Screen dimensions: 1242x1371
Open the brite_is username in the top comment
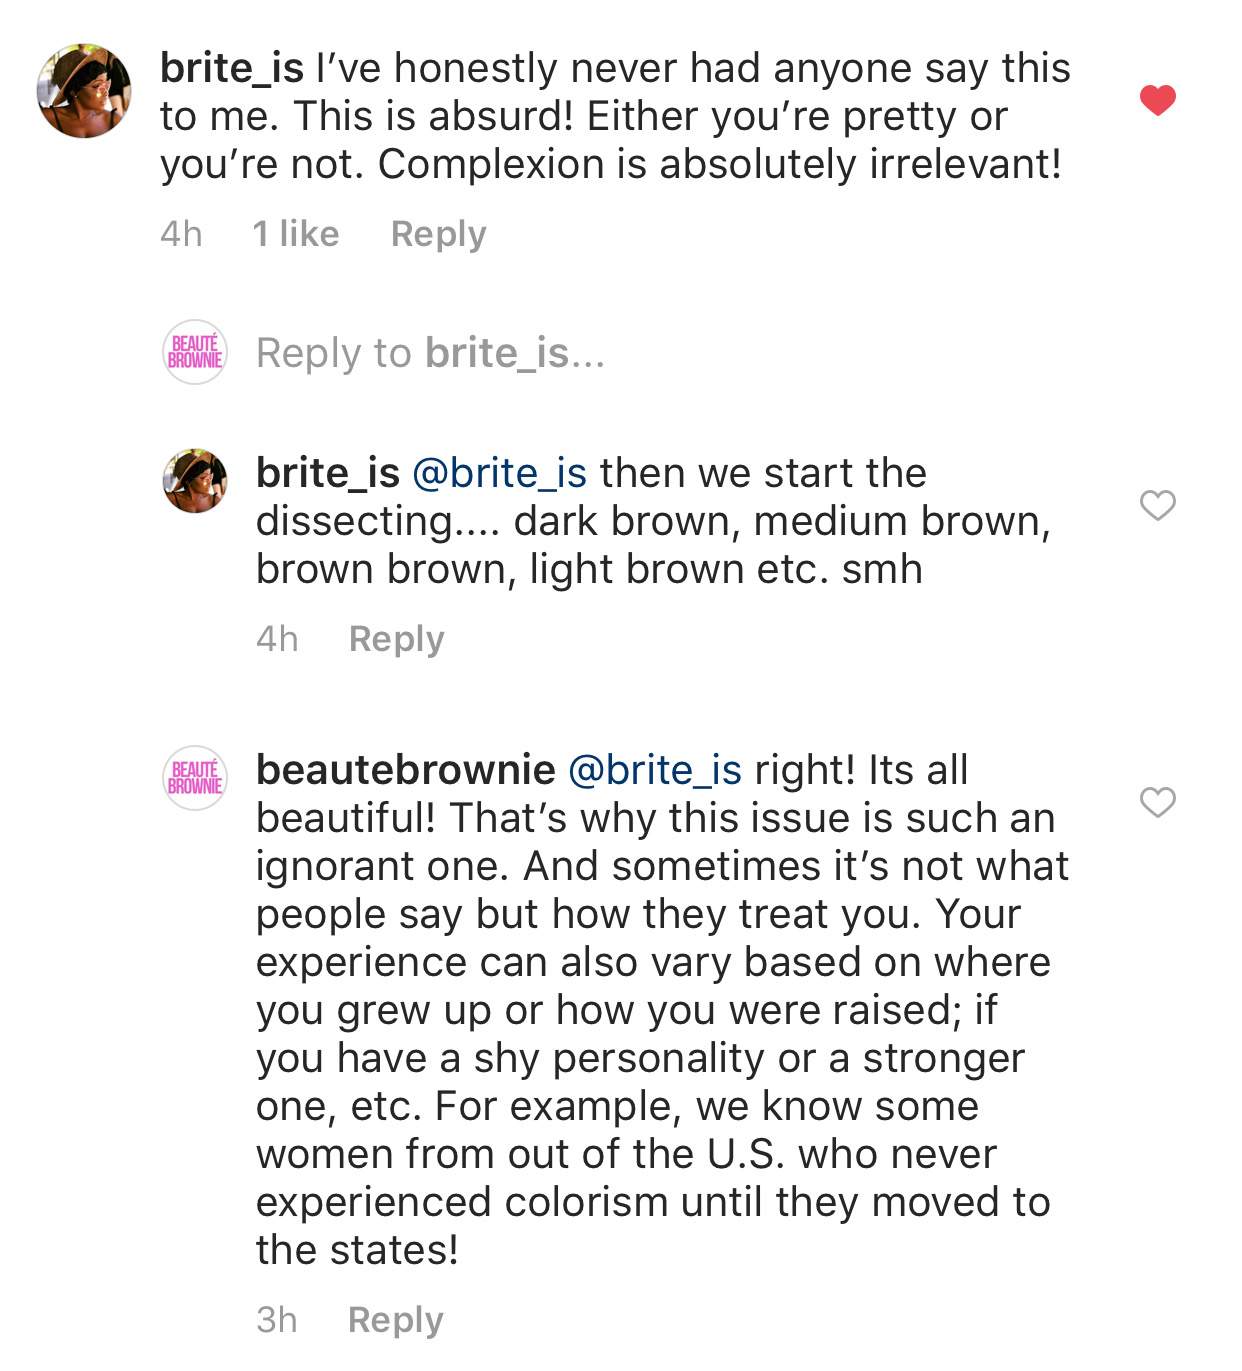tap(231, 68)
